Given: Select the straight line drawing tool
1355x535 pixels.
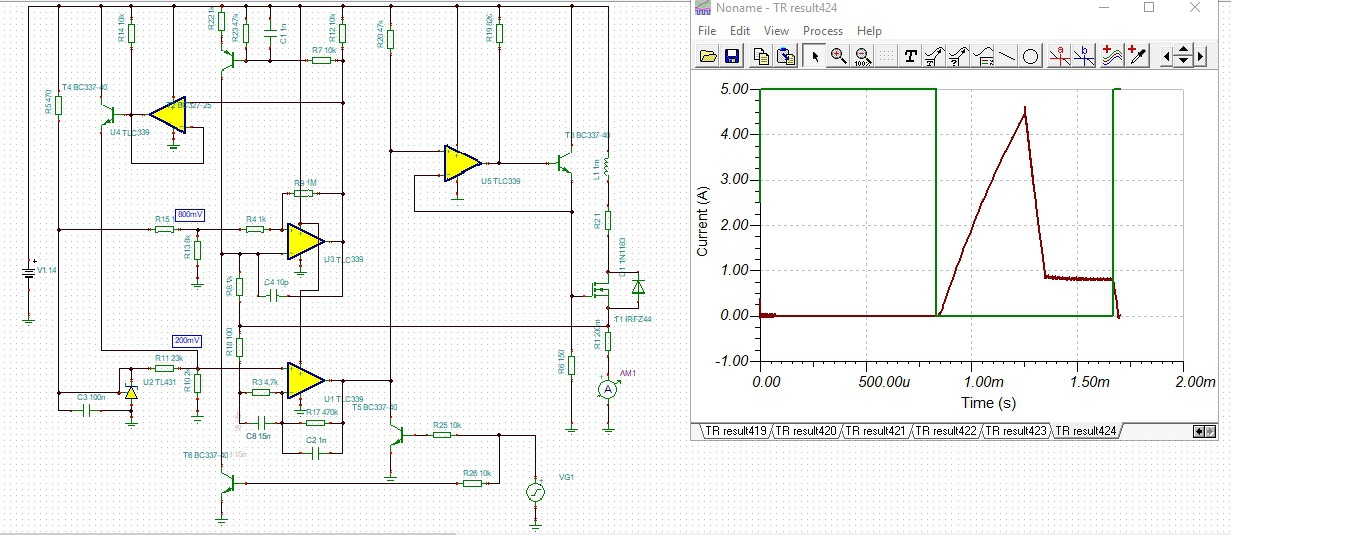Looking at the screenshot, I should click(x=1008, y=56).
